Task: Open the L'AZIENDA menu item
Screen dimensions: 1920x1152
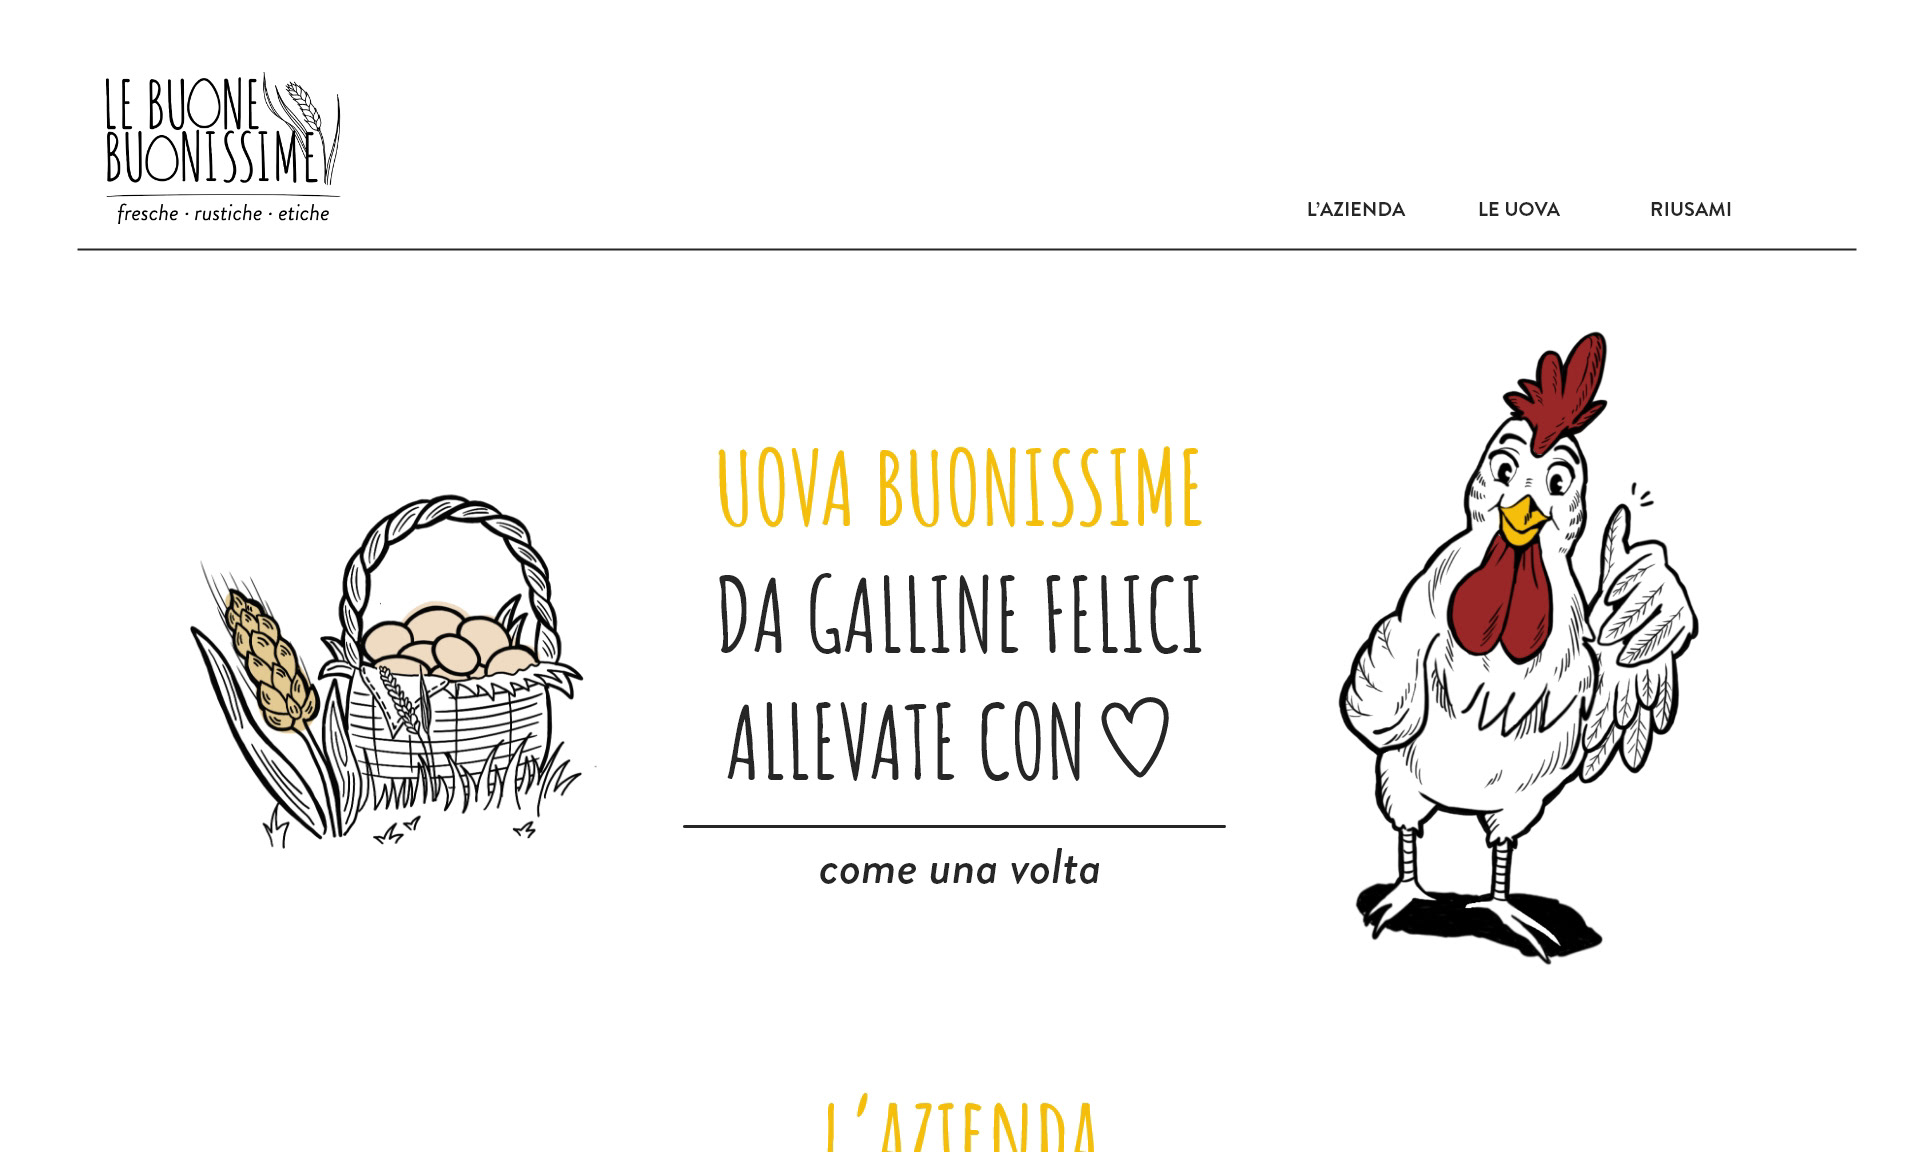Action: (1355, 209)
